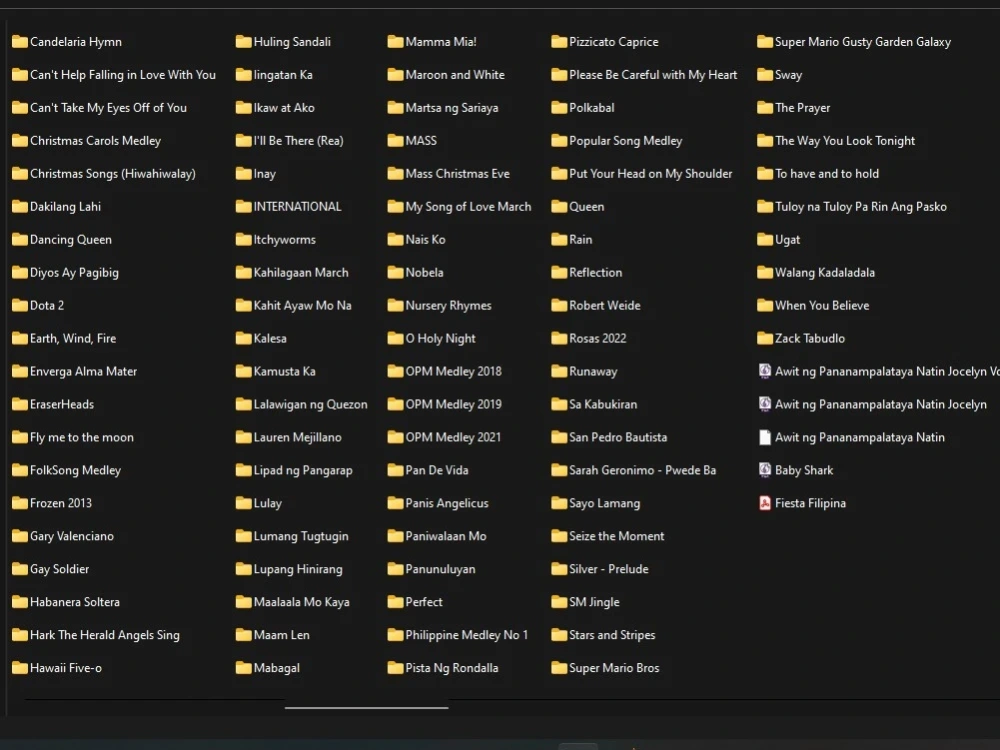The height and width of the screenshot is (750, 1000).
Task: Open the Kalesa folder icon
Action: [244, 338]
